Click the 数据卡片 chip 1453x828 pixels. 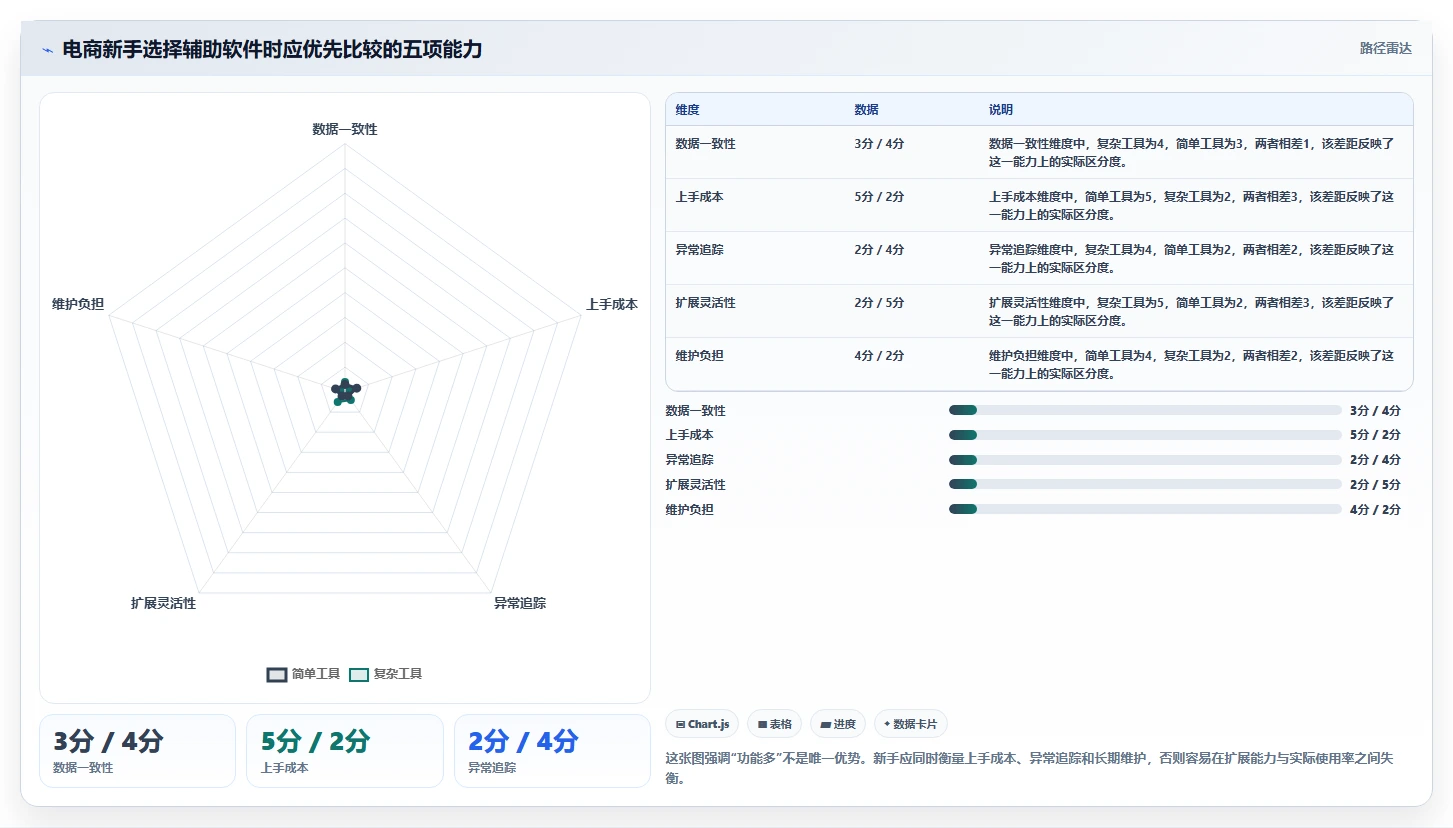tap(911, 724)
